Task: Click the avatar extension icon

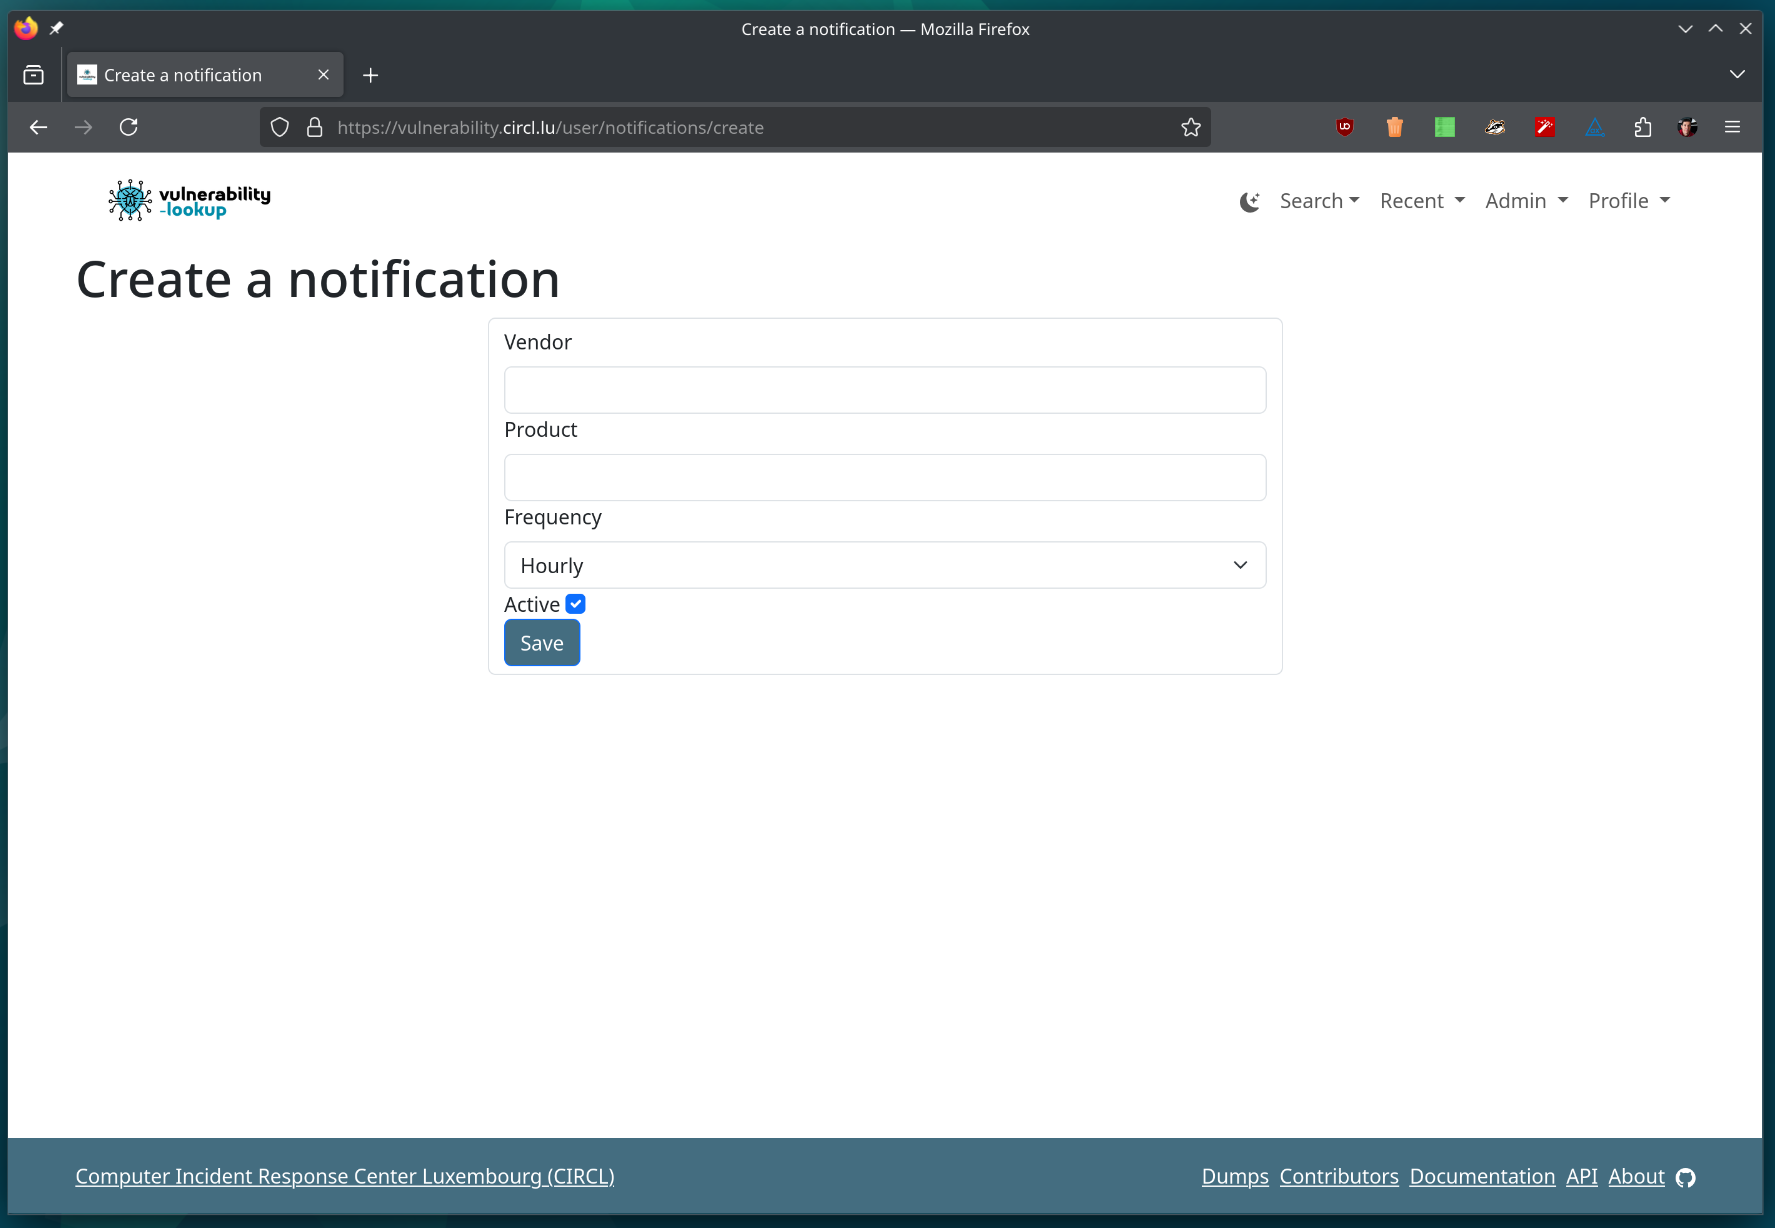Action: tap(1688, 127)
